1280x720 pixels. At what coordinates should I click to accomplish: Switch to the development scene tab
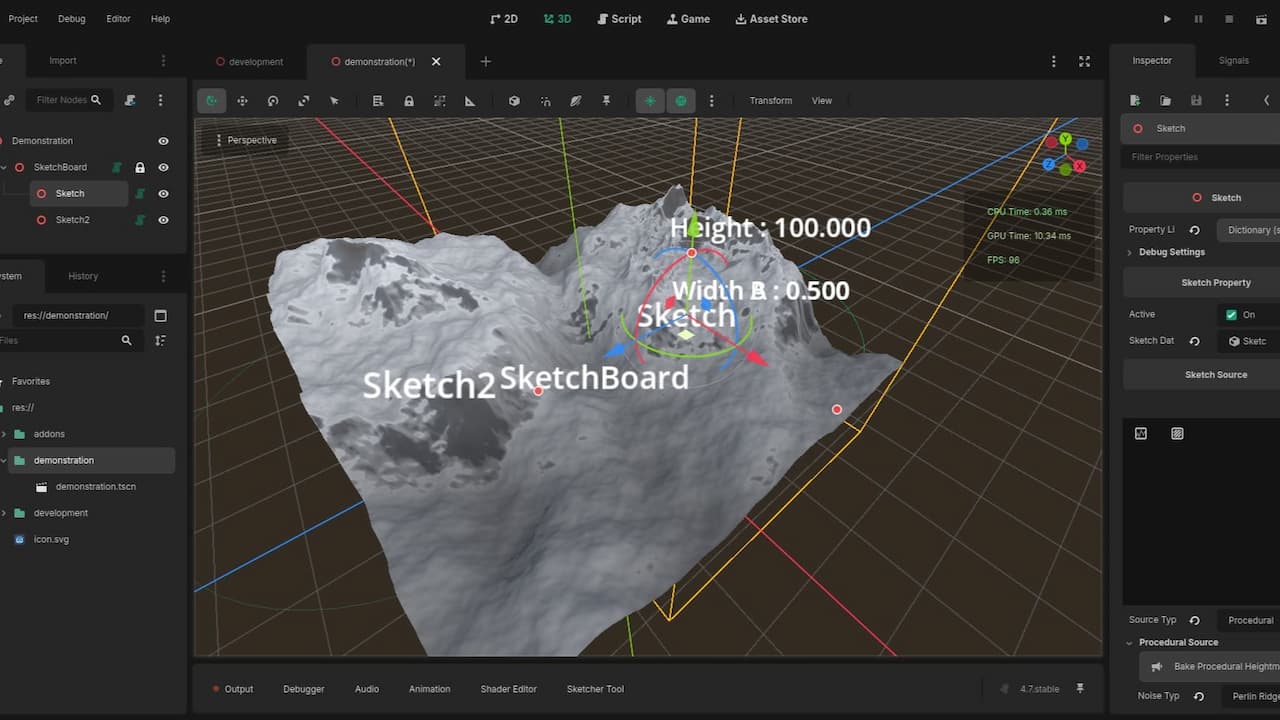click(249, 62)
